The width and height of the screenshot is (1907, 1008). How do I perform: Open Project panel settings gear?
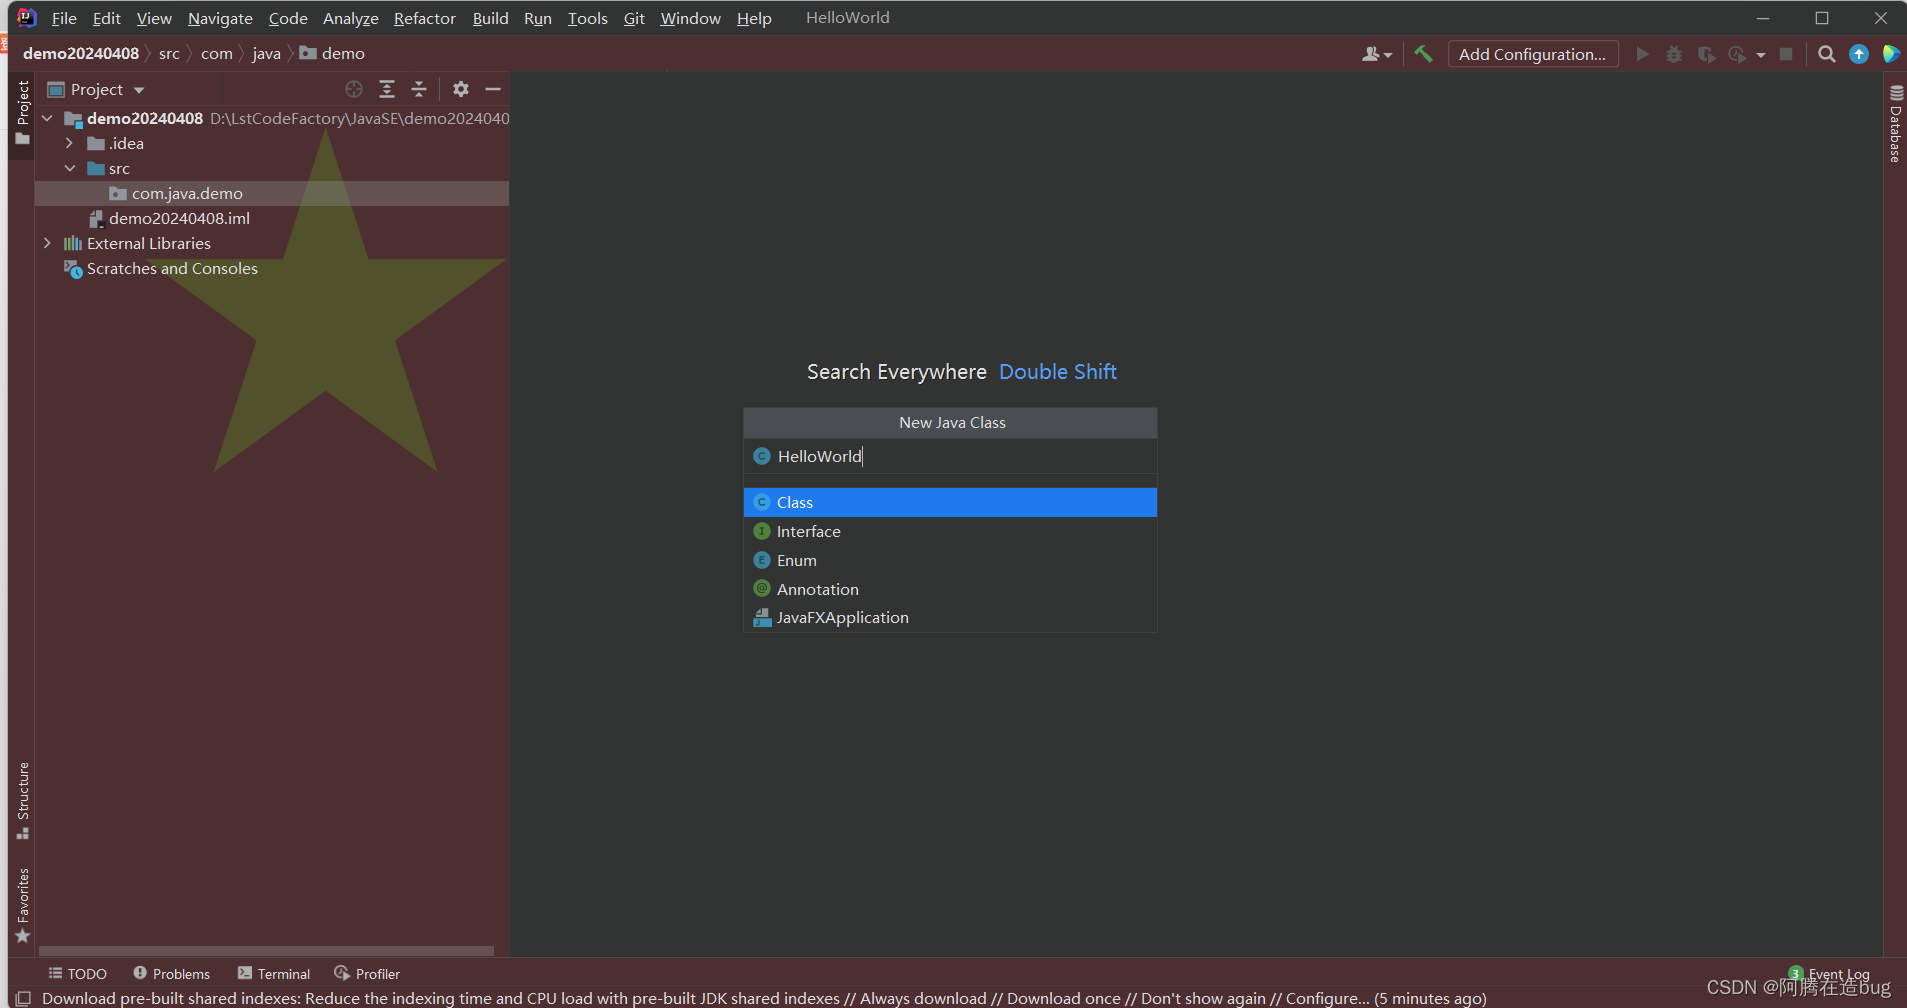460,89
